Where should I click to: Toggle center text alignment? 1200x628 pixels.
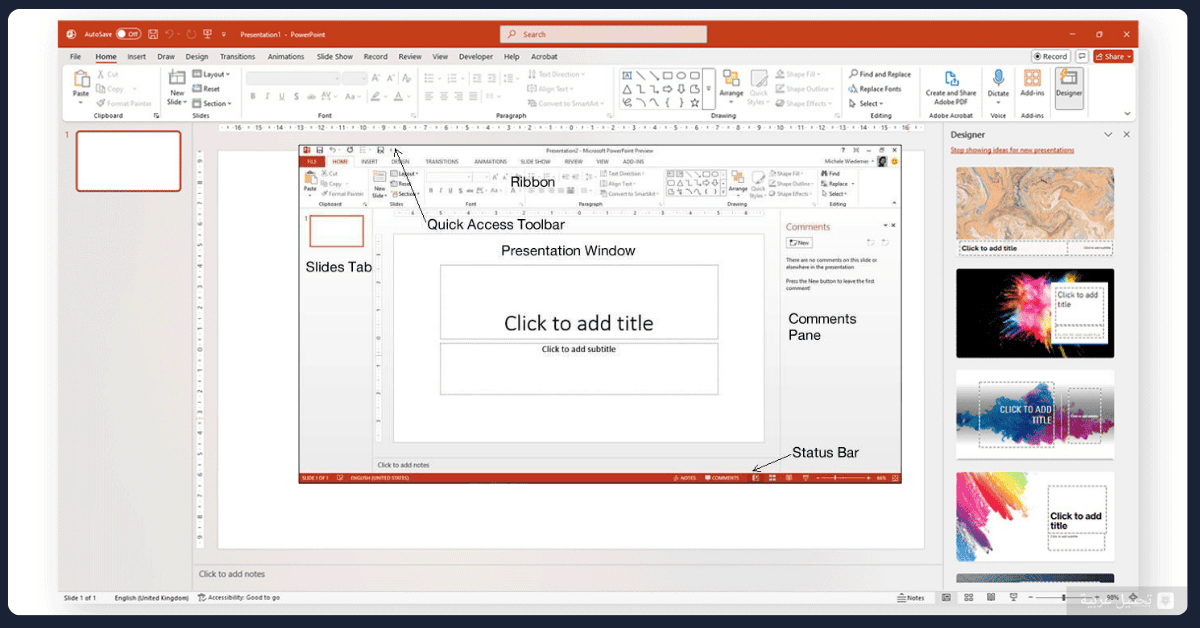tap(443, 97)
